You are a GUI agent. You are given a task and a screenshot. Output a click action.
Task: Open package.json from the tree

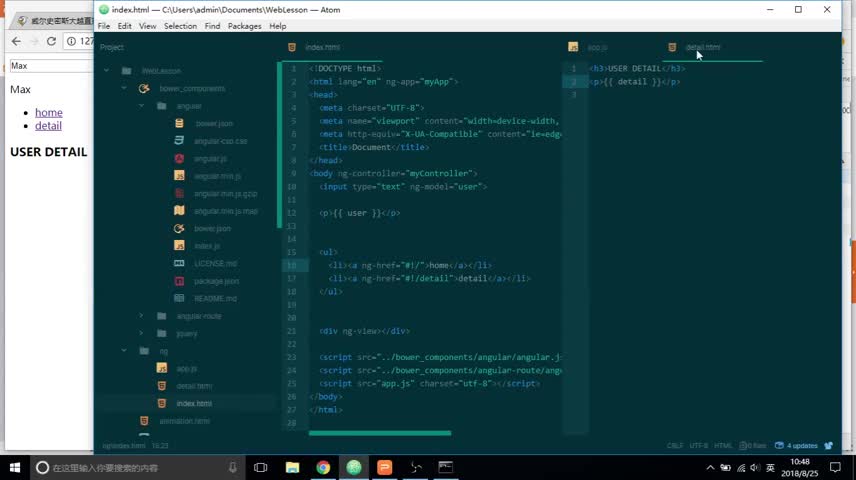[216, 281]
